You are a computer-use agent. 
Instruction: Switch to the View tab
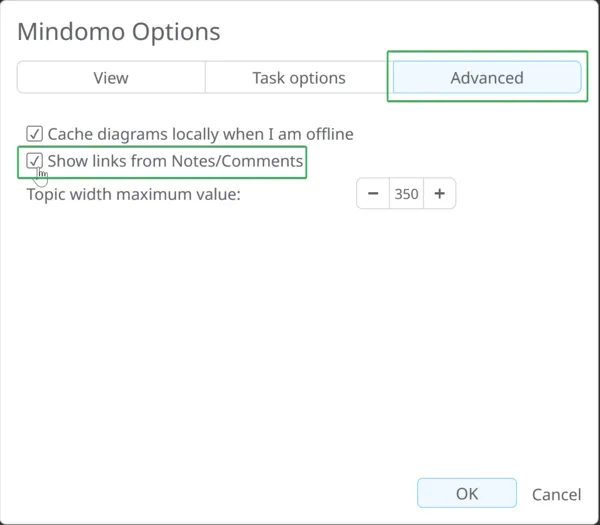pos(111,78)
